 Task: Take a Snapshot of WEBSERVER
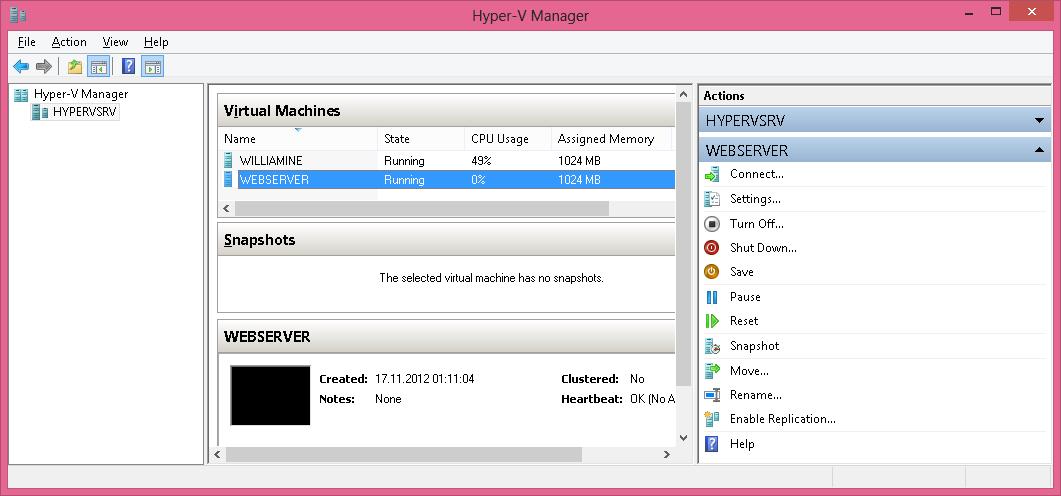754,346
